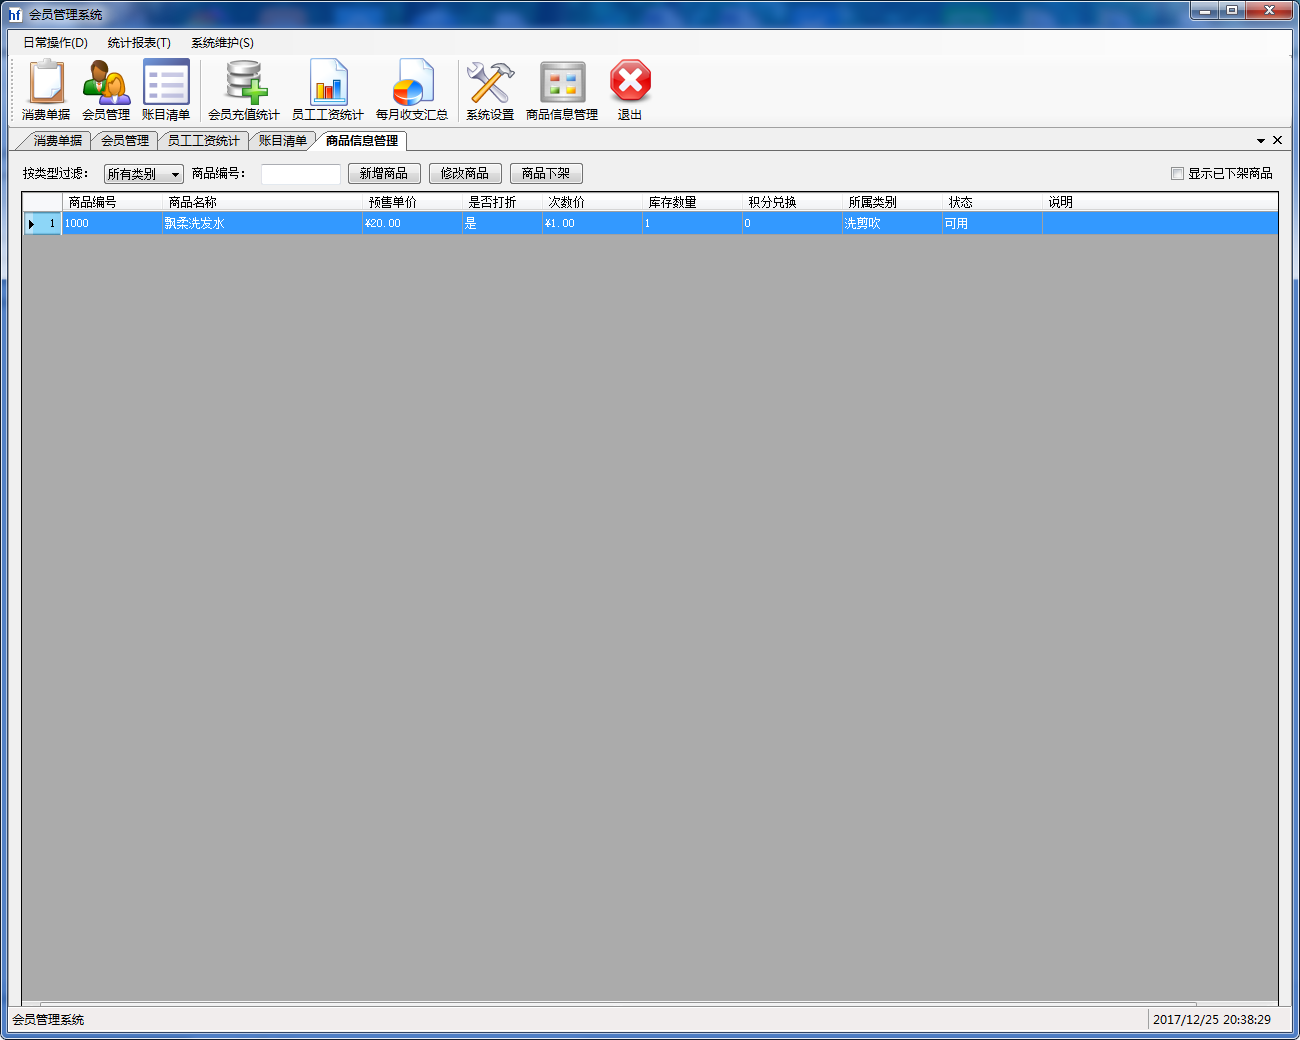Click the 商品下架 button
Screen dimensions: 1300x1040
(x=546, y=173)
